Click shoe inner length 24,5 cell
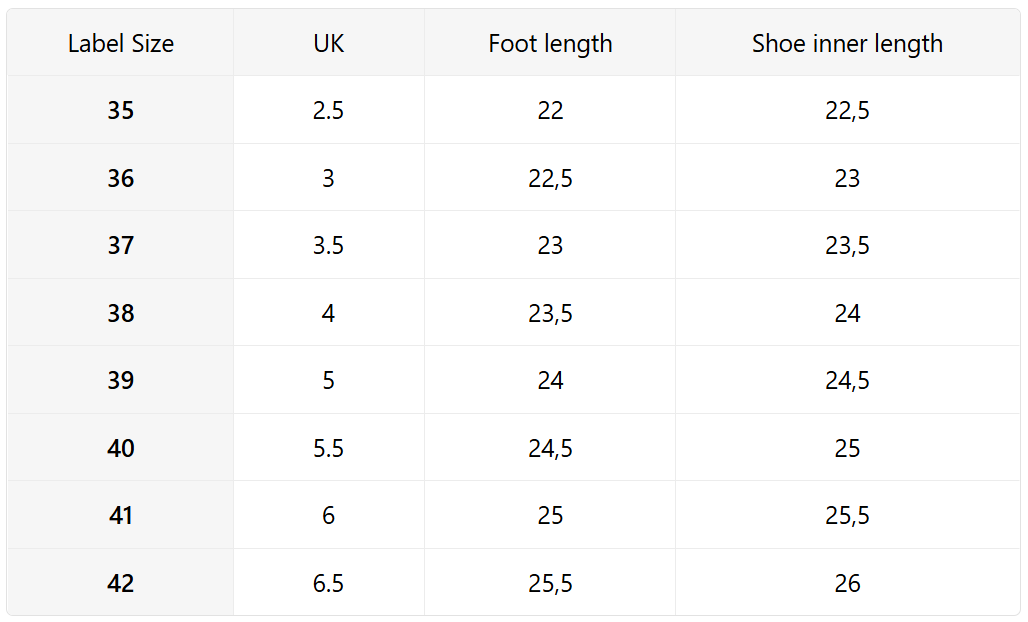Screen dimensions: 1028x622 tap(847, 381)
